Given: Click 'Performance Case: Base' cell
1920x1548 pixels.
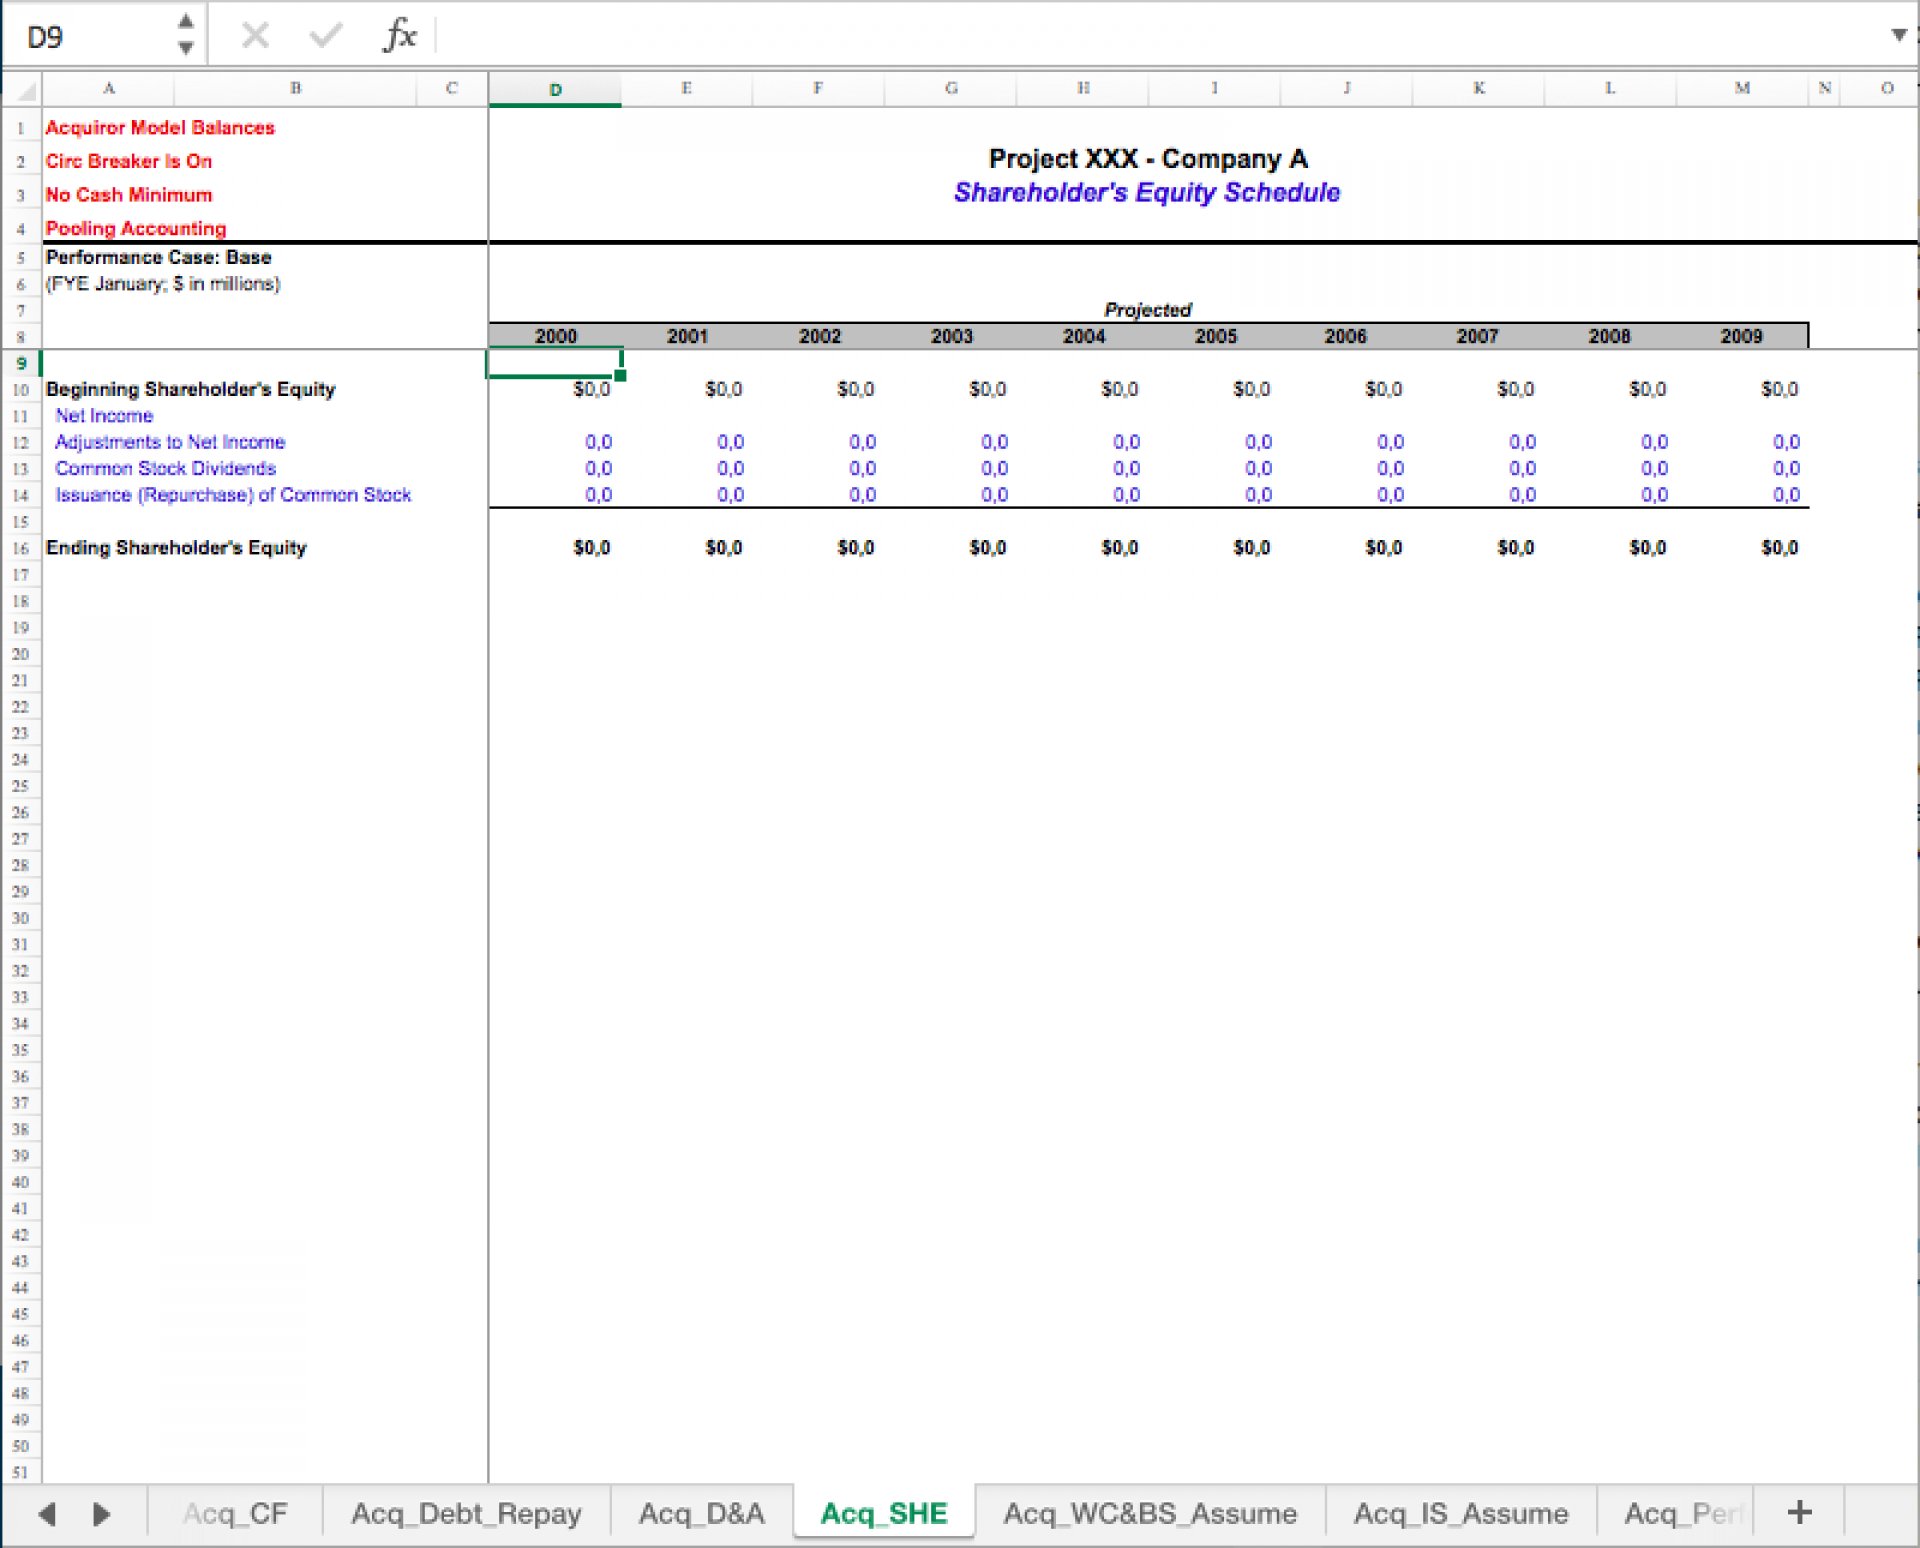Looking at the screenshot, I should point(159,258).
